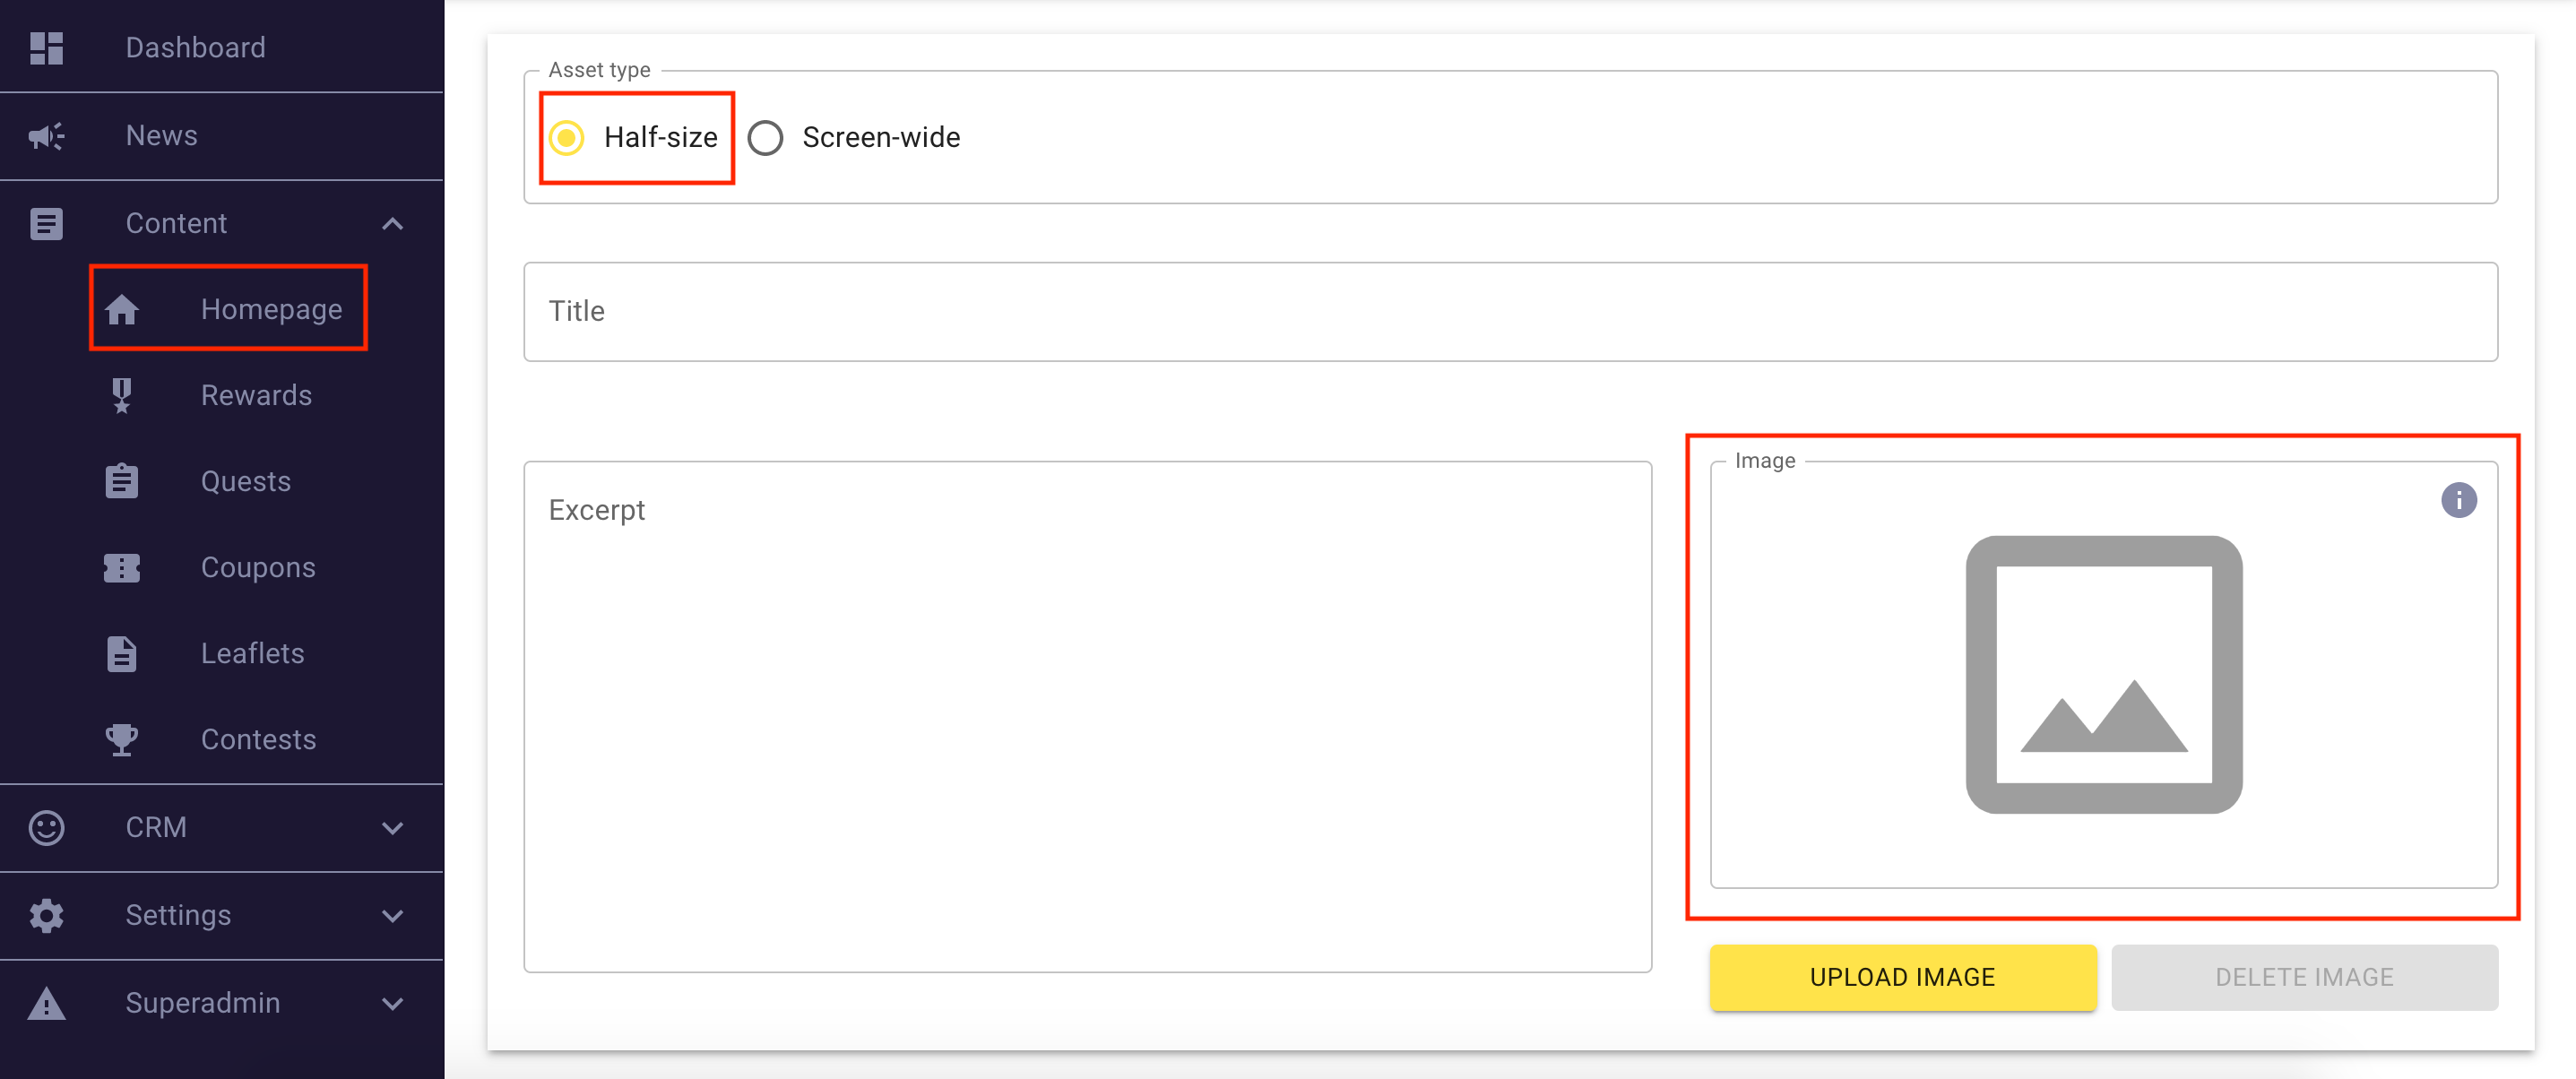The height and width of the screenshot is (1079, 2576).
Task: Click the Rewards medal icon
Action: click(121, 395)
